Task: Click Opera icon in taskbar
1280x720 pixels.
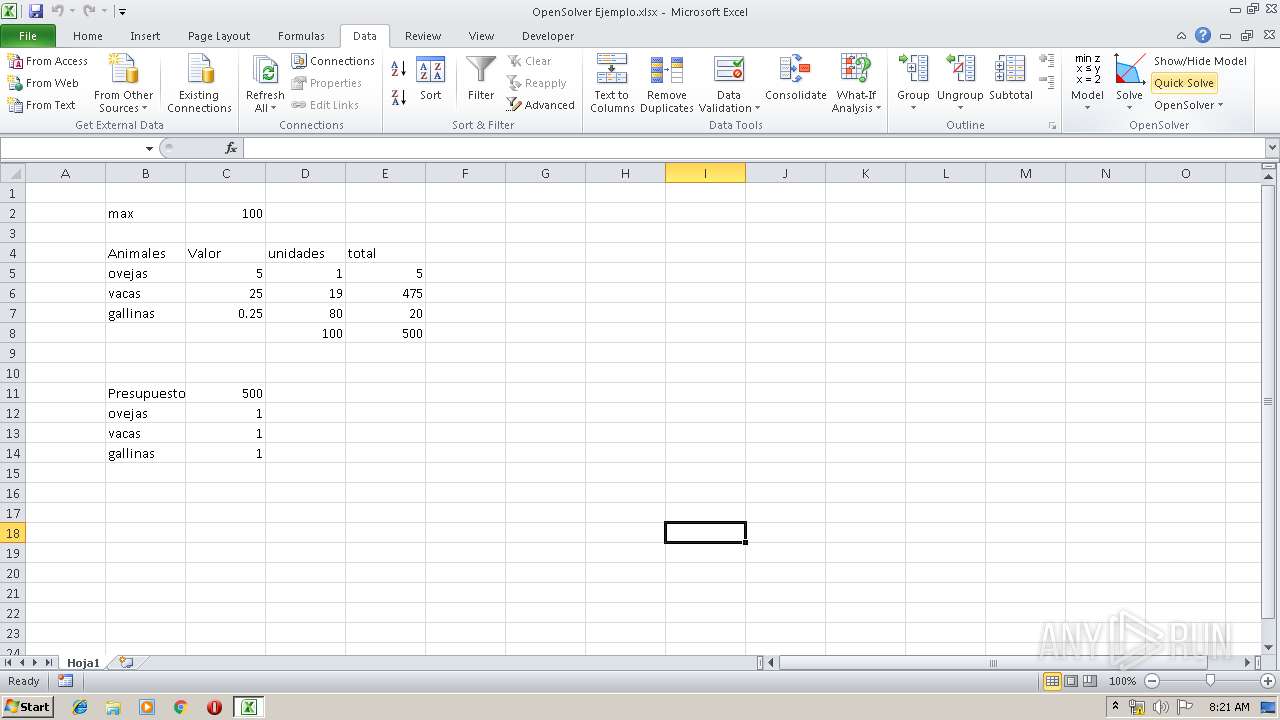Action: pyautogui.click(x=214, y=707)
